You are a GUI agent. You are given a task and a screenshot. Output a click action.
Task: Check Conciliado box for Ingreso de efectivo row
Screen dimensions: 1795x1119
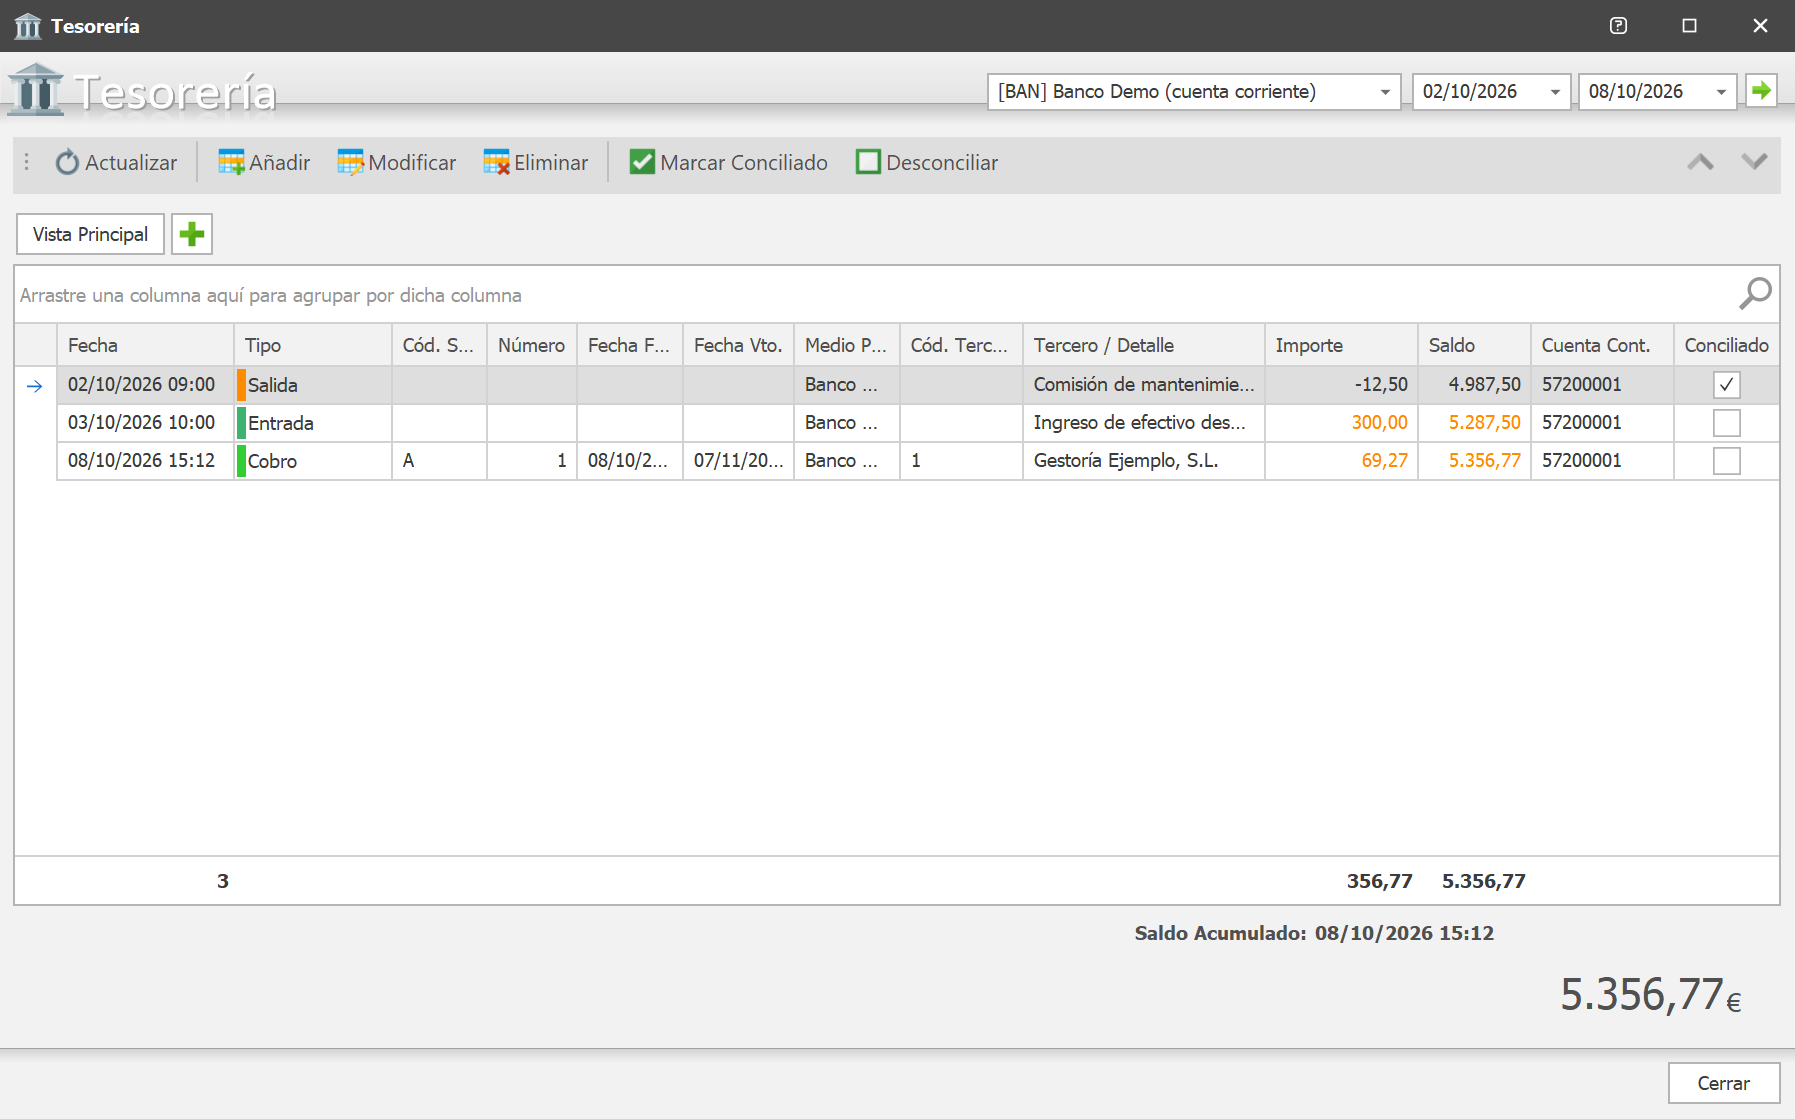pyautogui.click(x=1726, y=423)
